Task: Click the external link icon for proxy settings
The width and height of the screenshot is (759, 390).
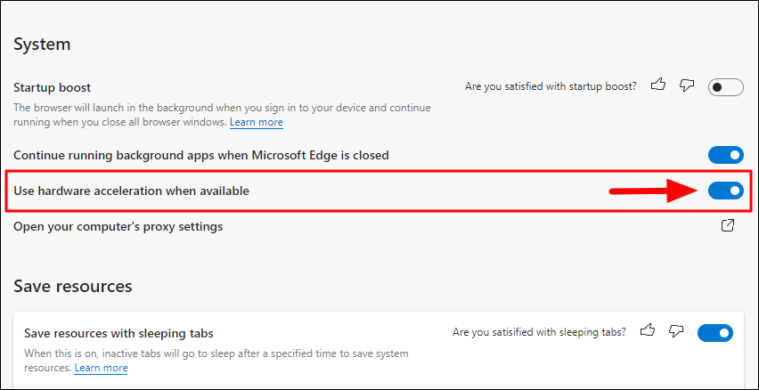Action: (728, 225)
